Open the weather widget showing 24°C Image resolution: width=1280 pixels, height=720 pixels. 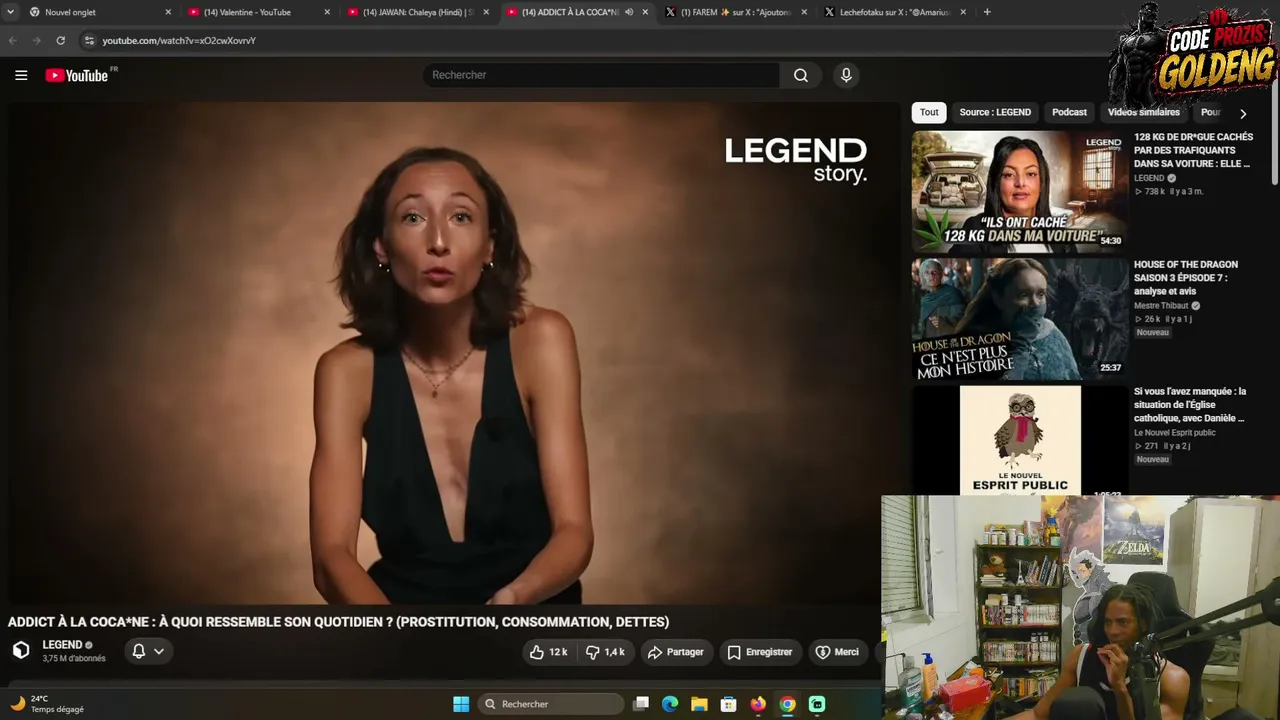[x=47, y=704]
